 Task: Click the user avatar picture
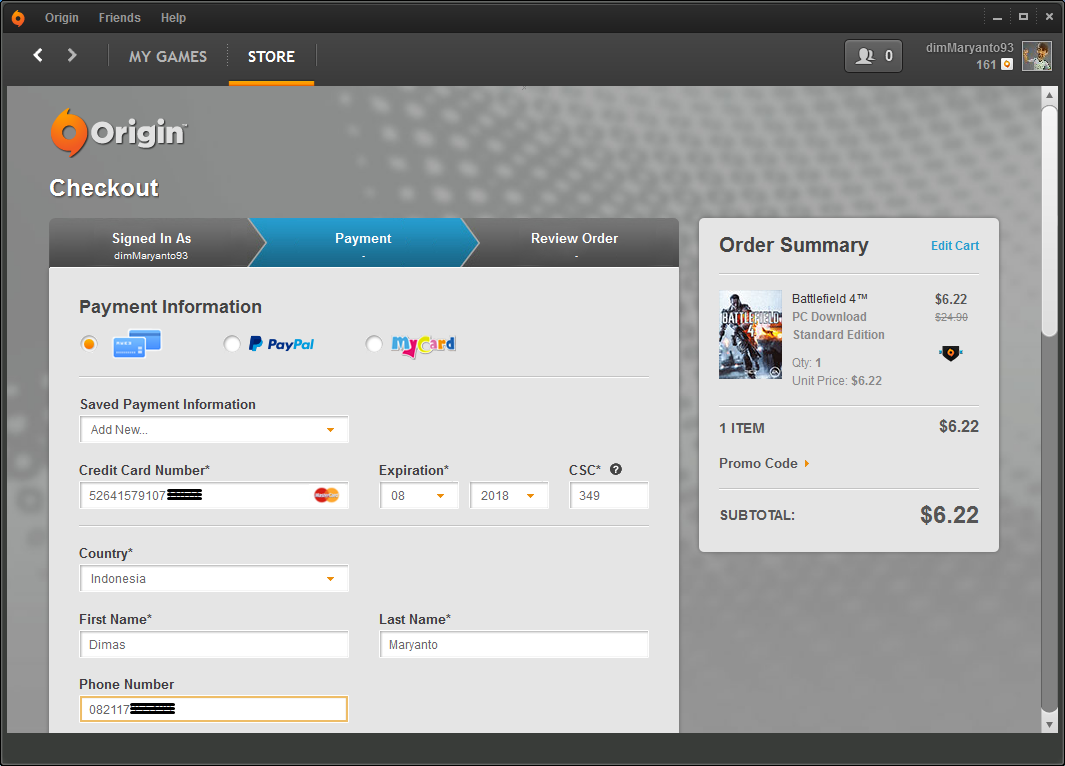click(1037, 56)
